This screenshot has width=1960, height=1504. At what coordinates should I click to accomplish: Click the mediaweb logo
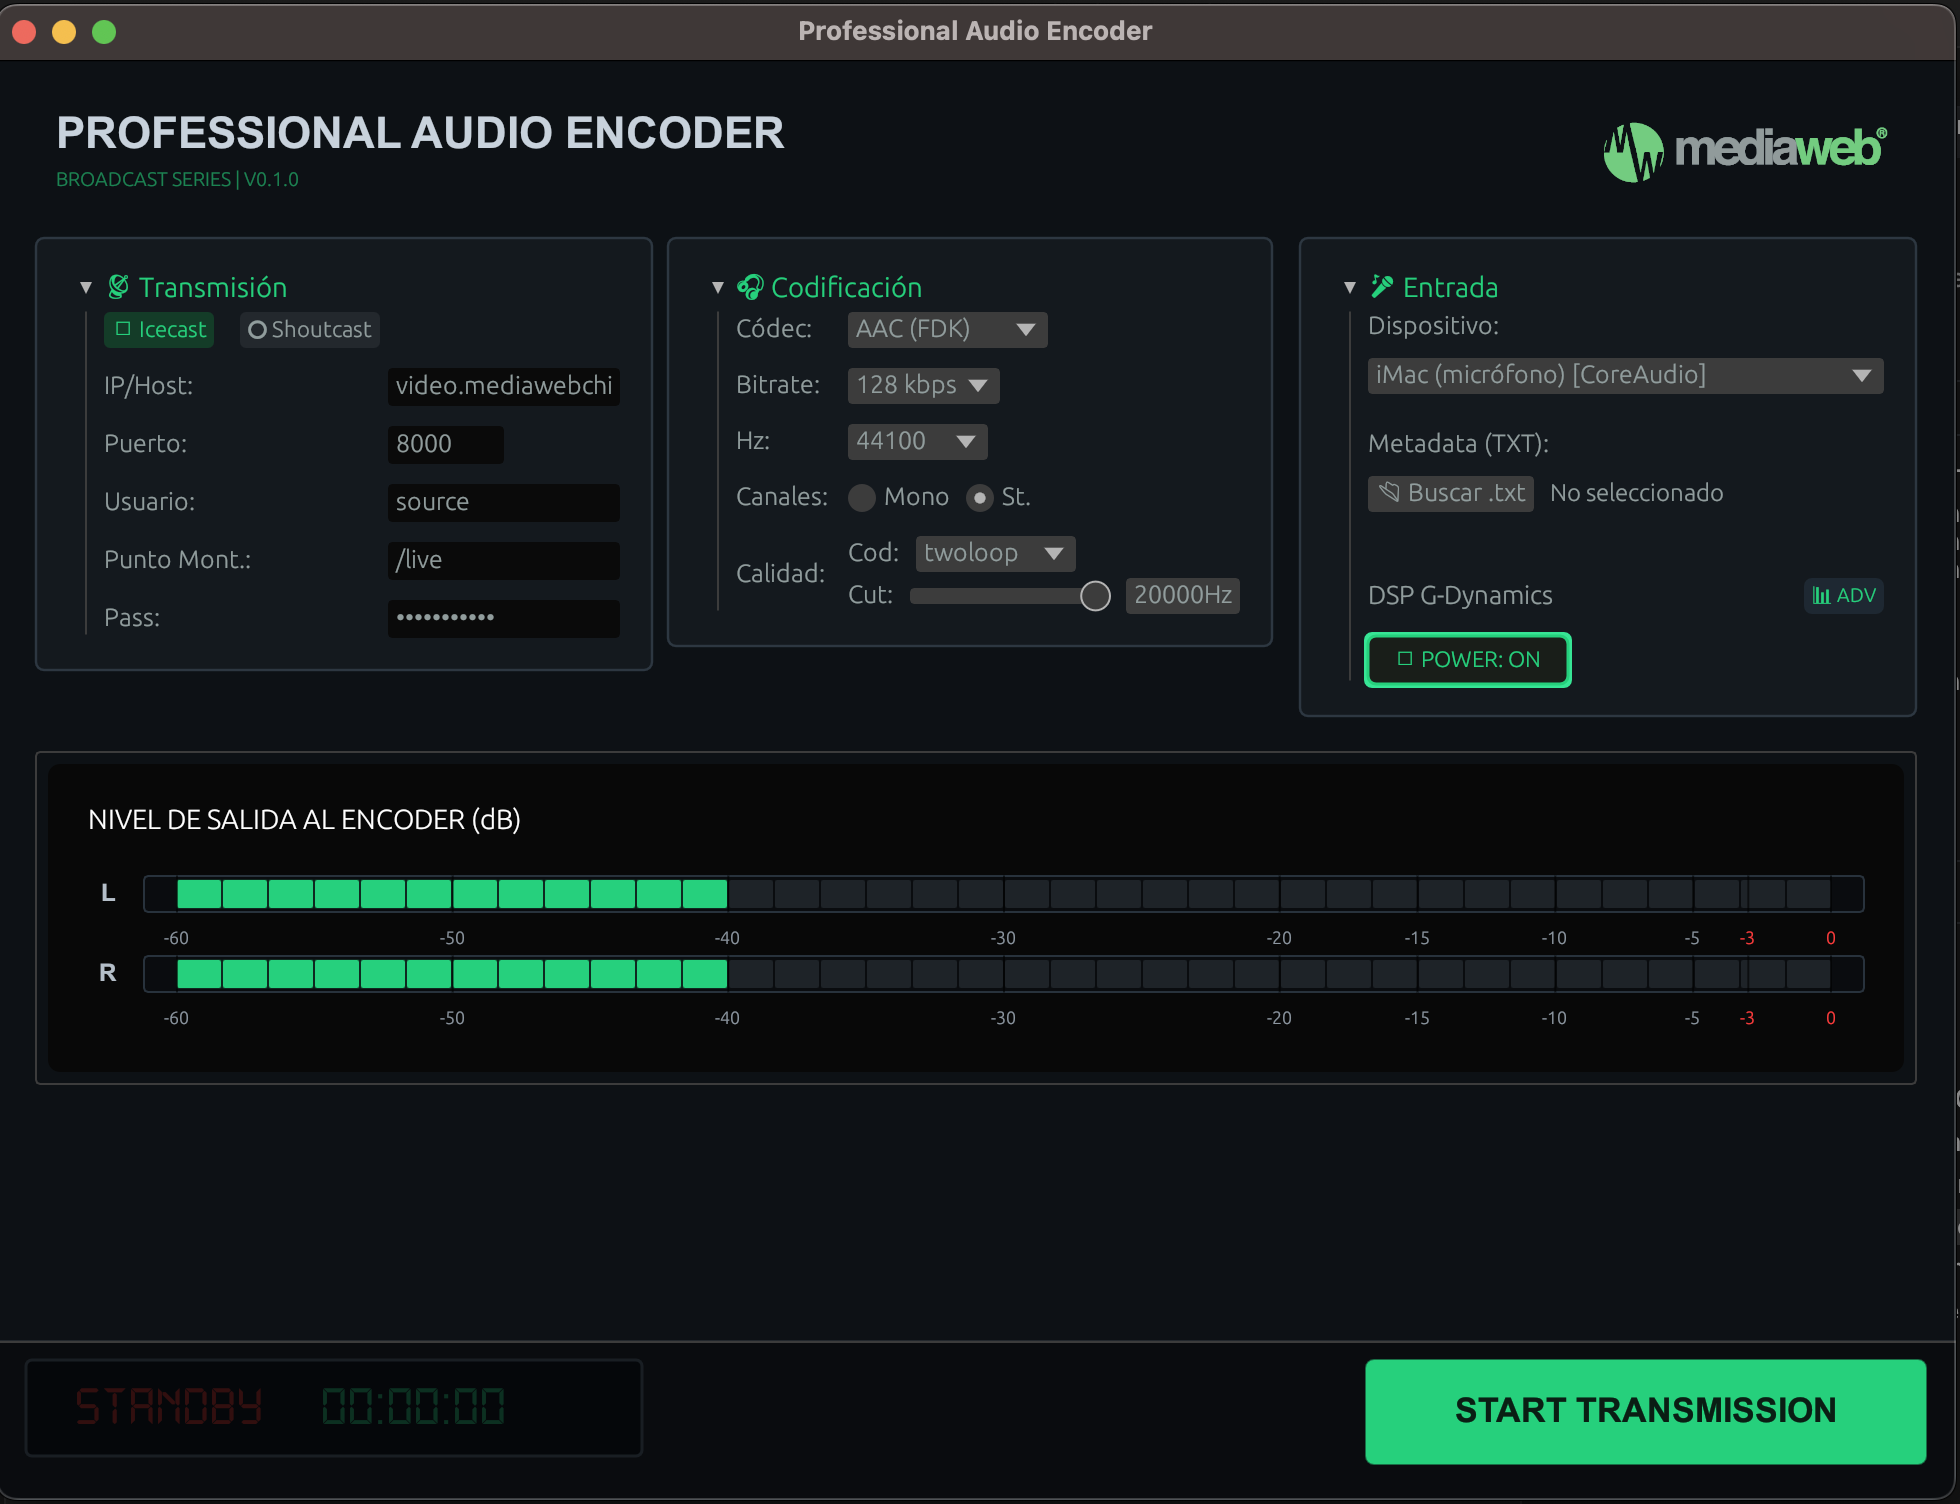pyautogui.click(x=1744, y=150)
